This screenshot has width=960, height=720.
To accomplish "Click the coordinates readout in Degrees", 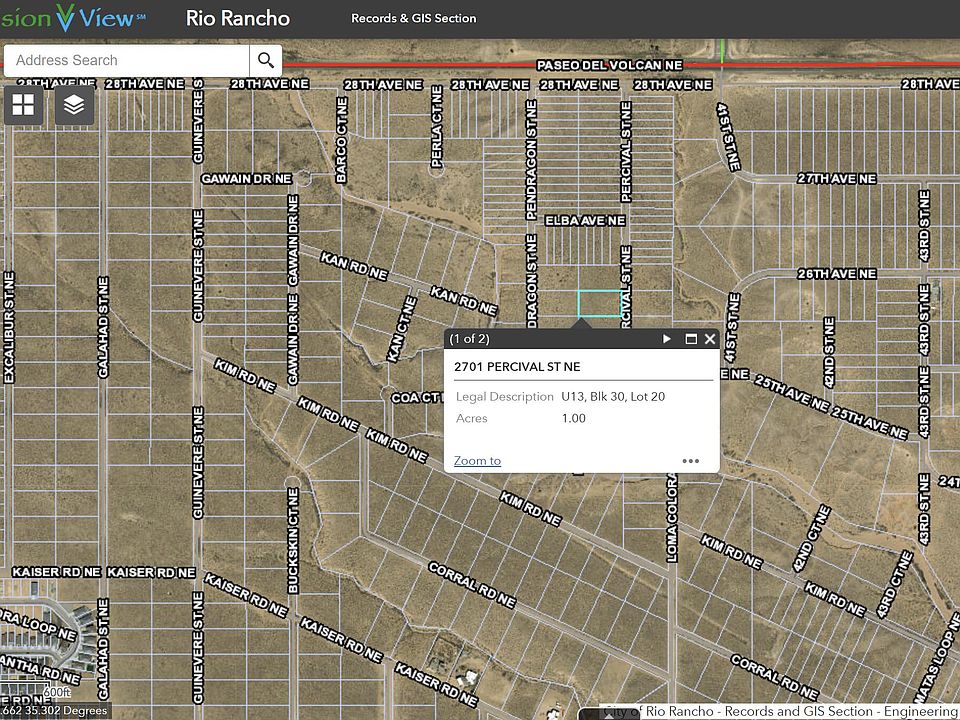I will [55, 711].
